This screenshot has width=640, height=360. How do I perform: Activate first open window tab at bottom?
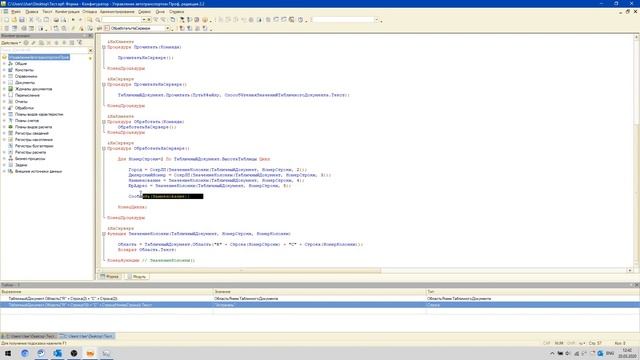(x=29, y=336)
